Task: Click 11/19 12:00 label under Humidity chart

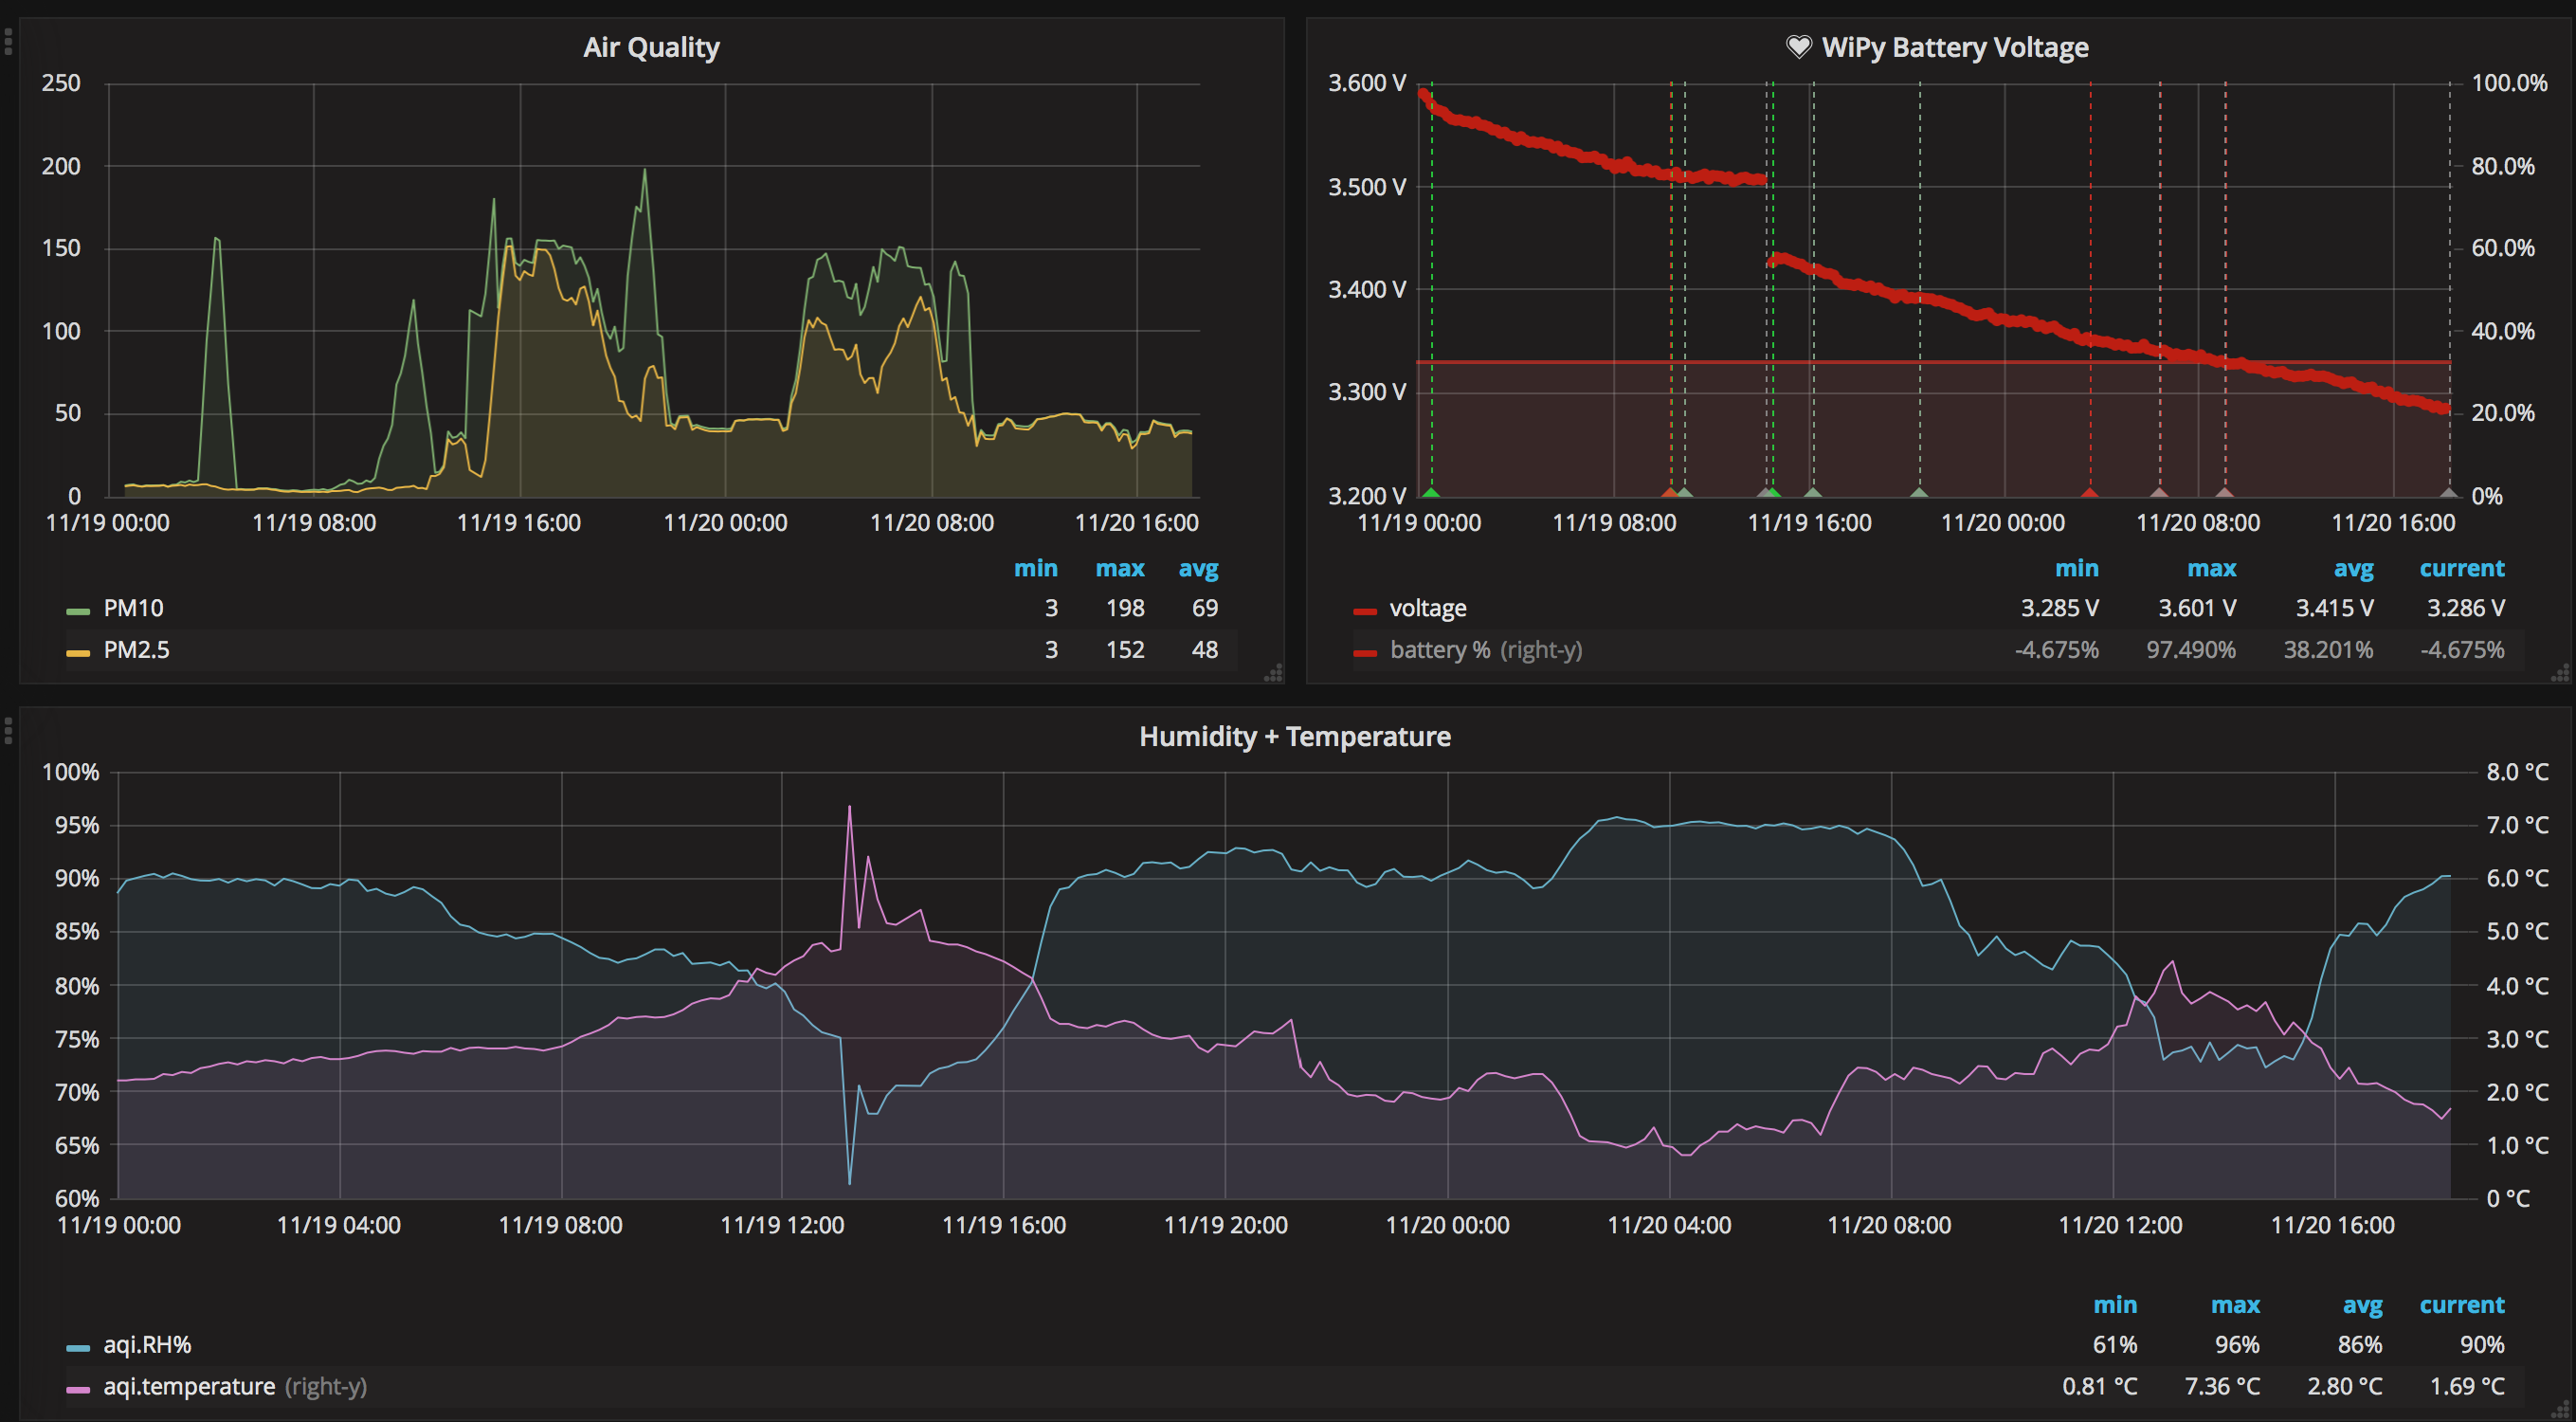Action: (x=782, y=1225)
